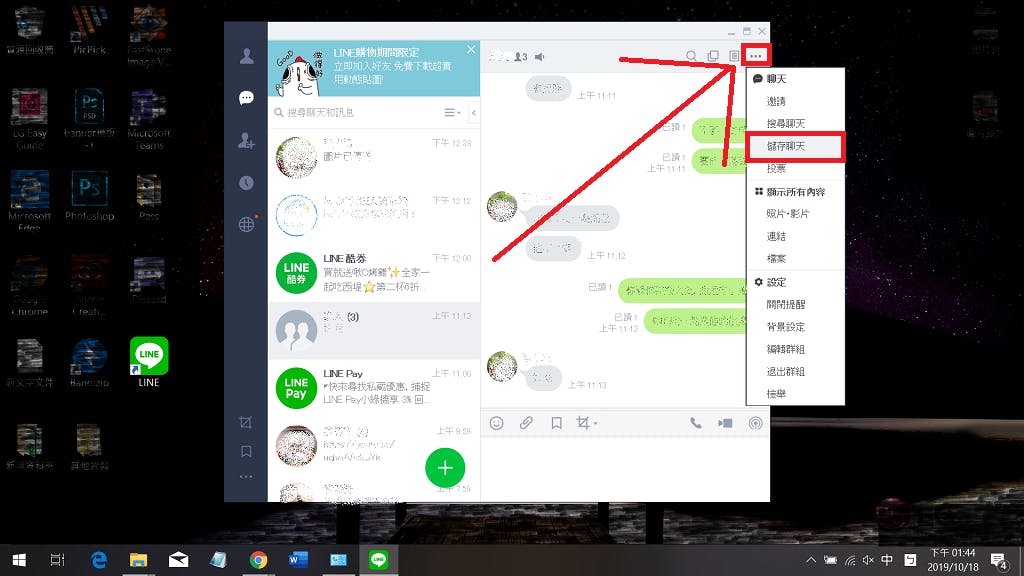Click the LINE taskbar icon

tap(378, 560)
